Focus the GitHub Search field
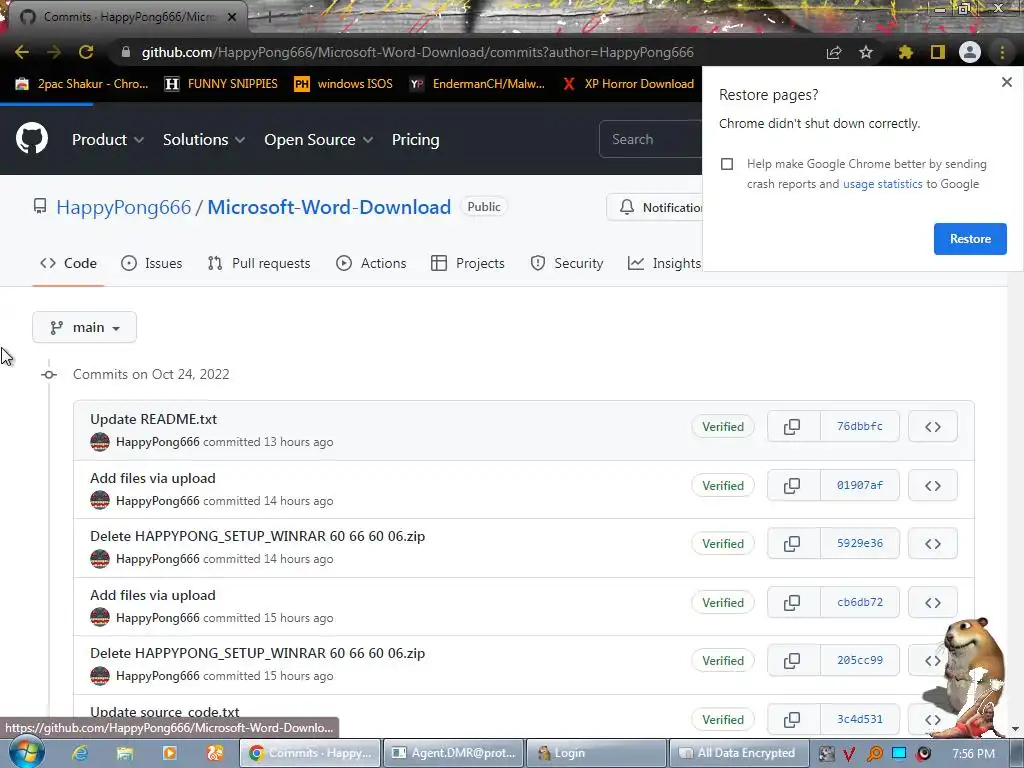The height and width of the screenshot is (768, 1024). (650, 139)
